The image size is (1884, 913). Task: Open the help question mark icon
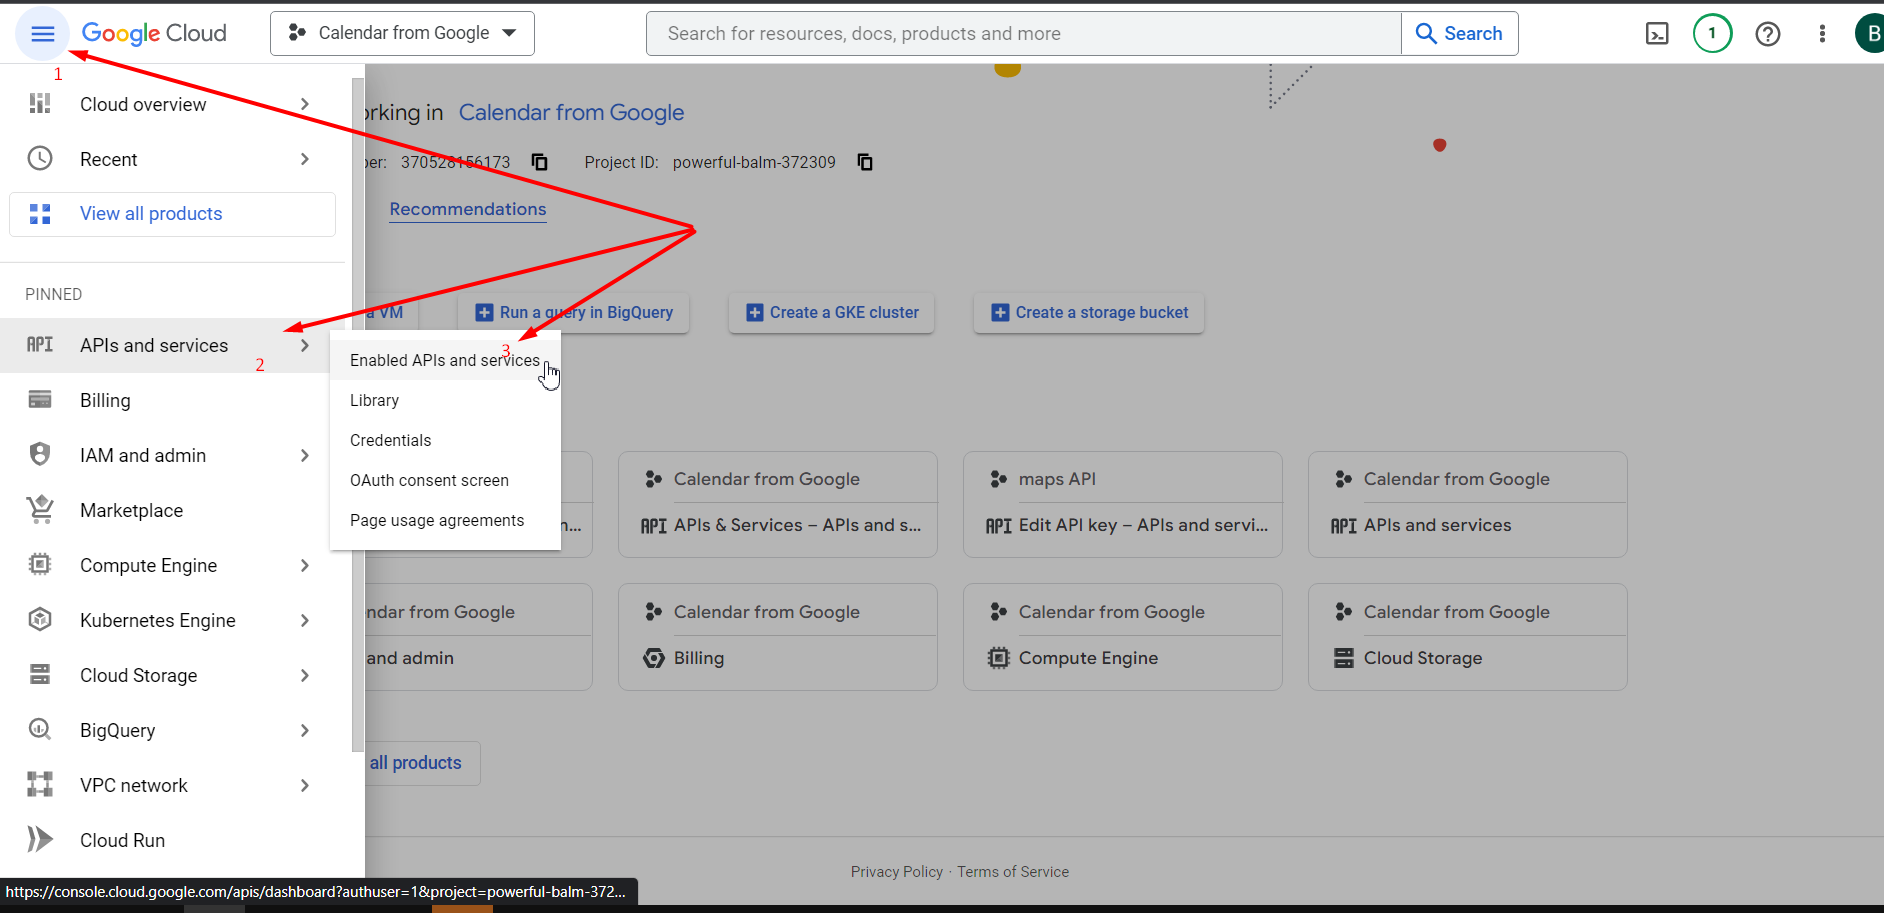[1768, 34]
